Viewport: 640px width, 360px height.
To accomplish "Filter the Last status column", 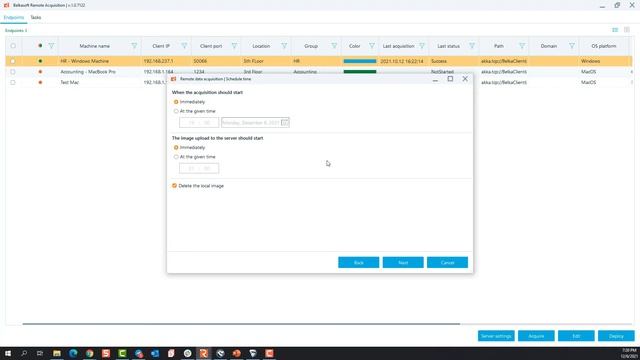I will pos(472,46).
